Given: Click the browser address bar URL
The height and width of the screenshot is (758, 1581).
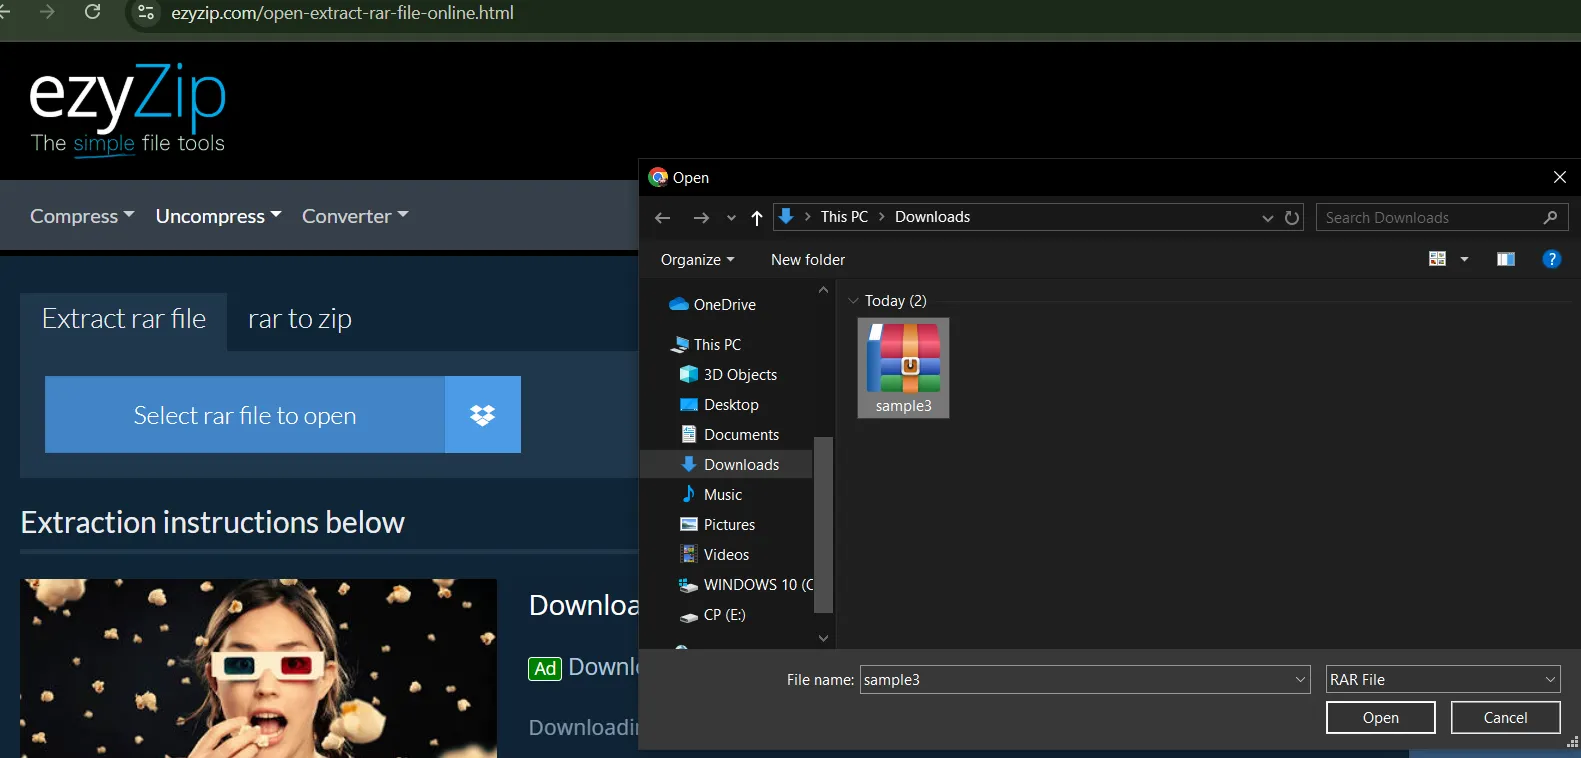Looking at the screenshot, I should point(342,13).
